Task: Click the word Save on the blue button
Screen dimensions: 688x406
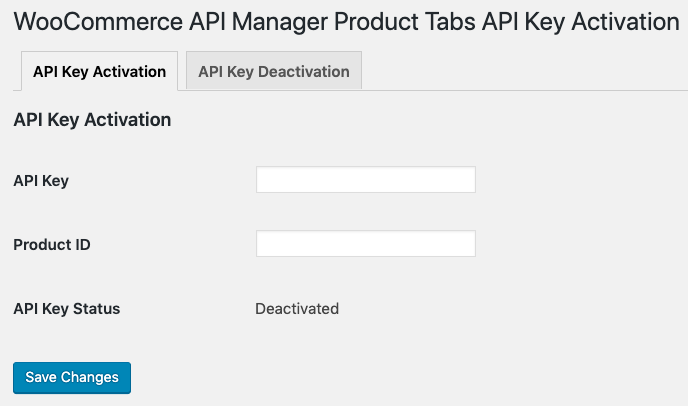Action: (x=41, y=377)
